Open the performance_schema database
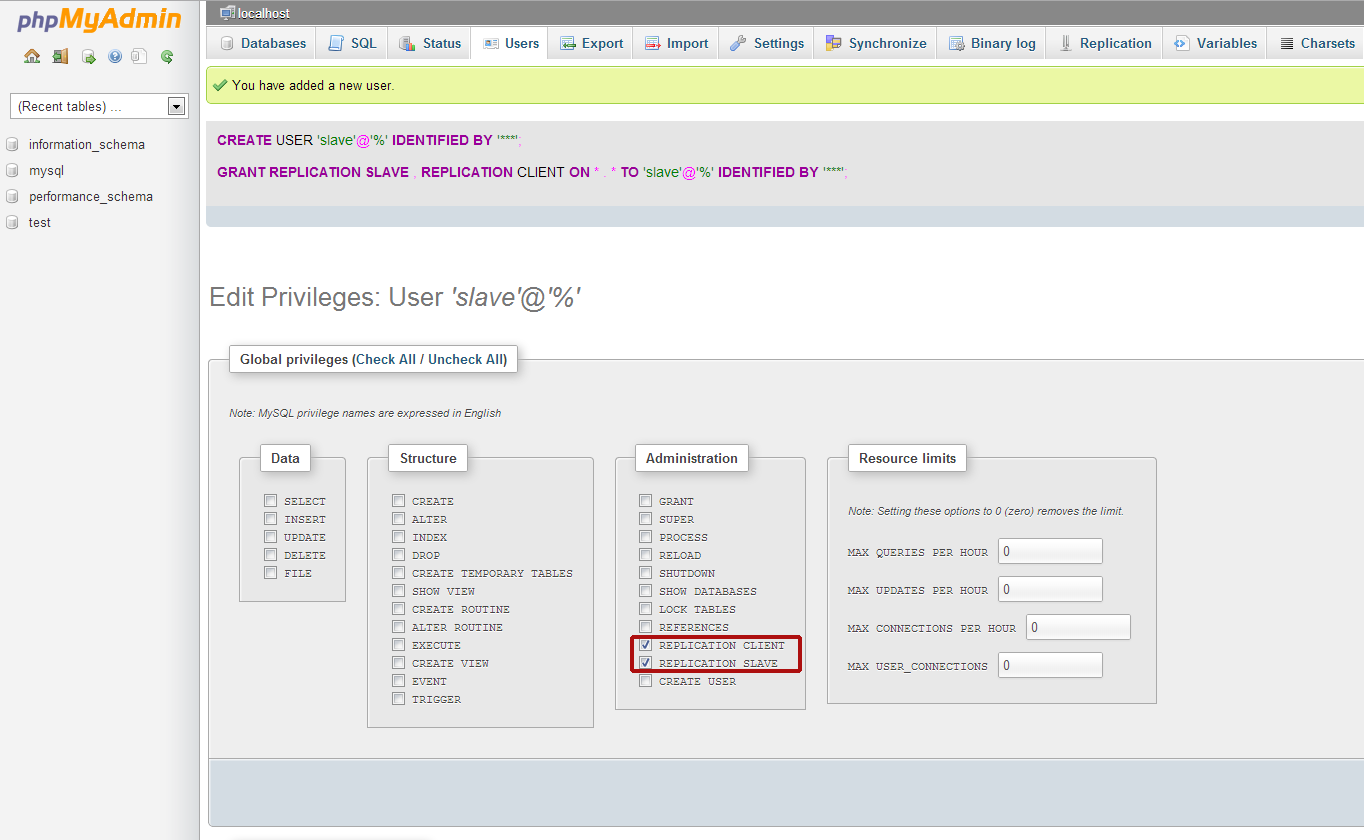Image resolution: width=1364 pixels, height=840 pixels. tap(90, 197)
